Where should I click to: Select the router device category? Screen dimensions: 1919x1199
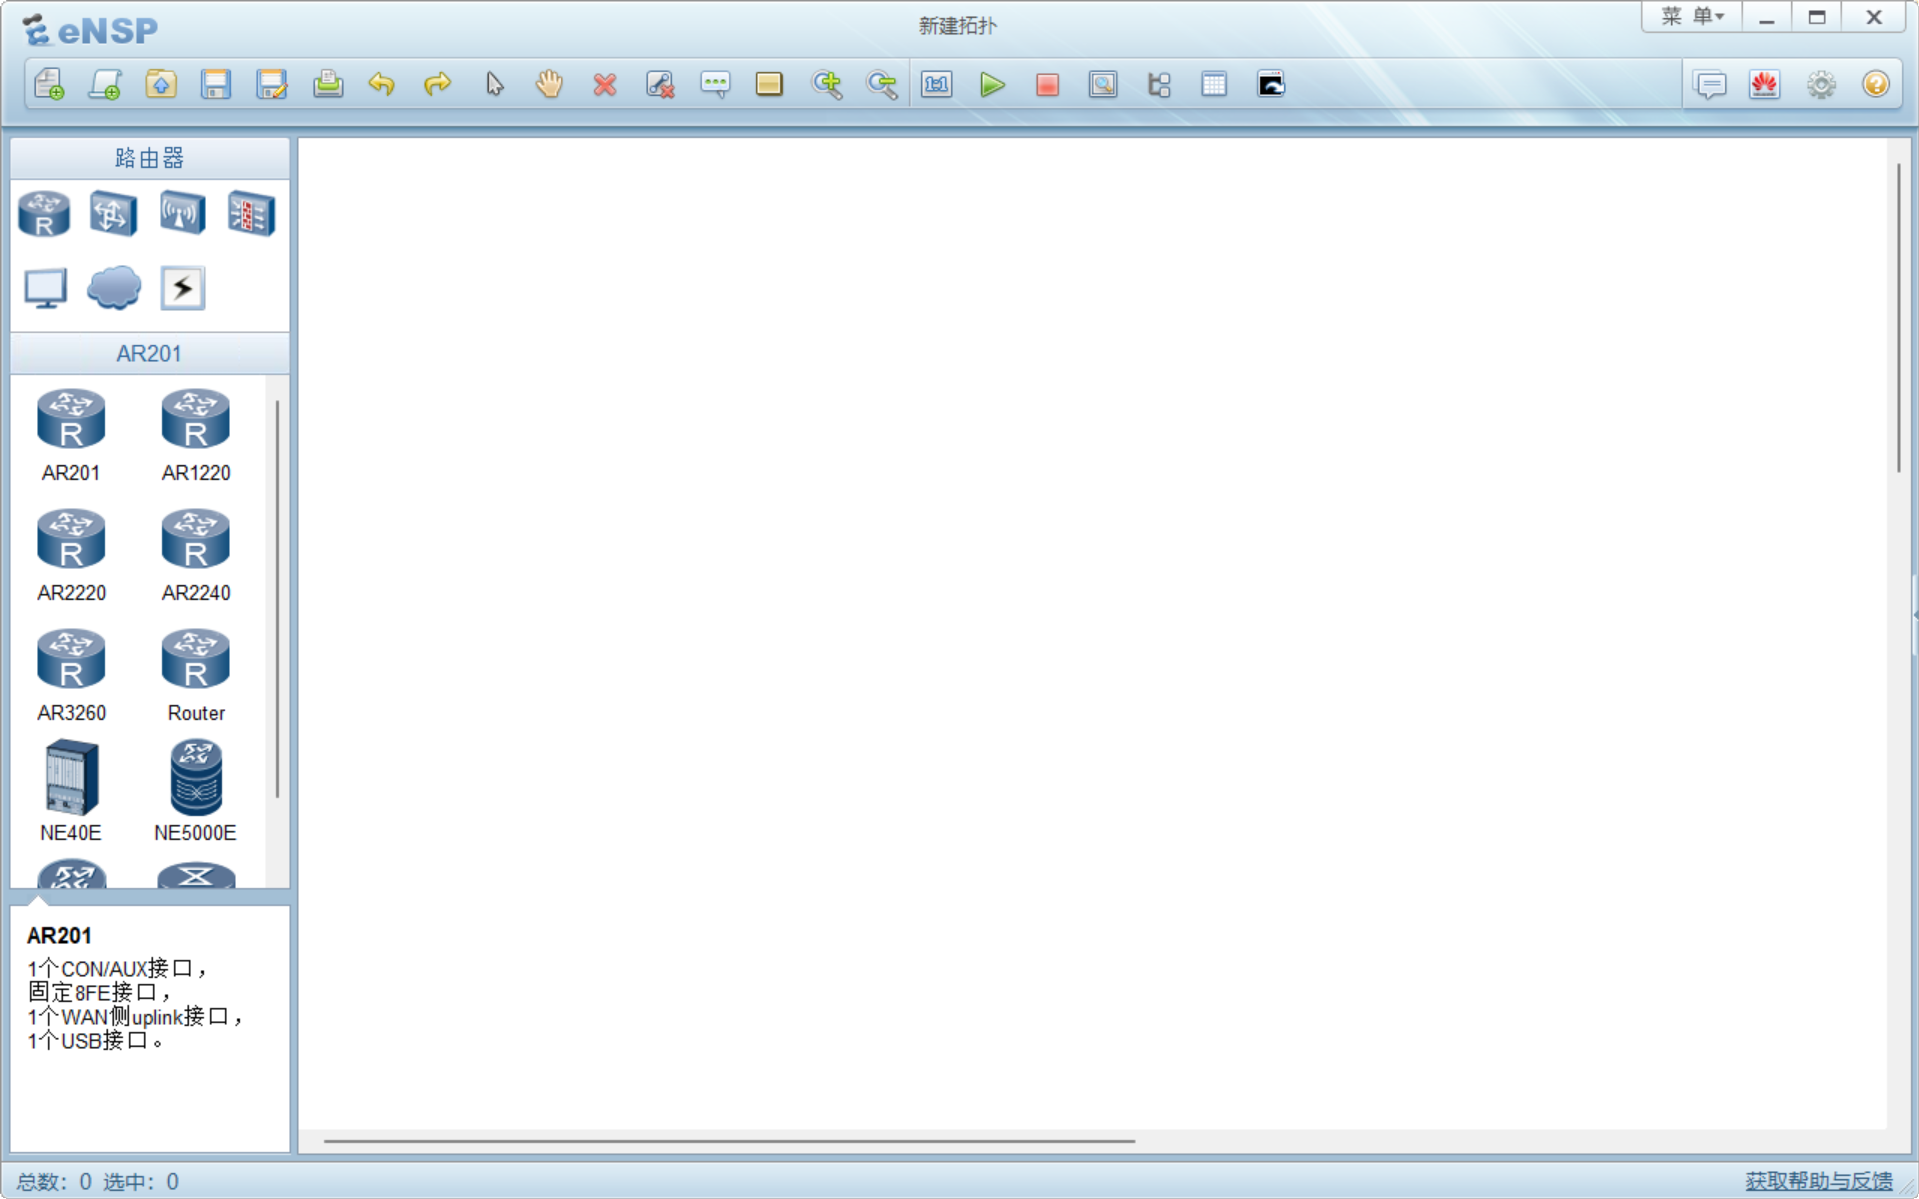tap(44, 214)
